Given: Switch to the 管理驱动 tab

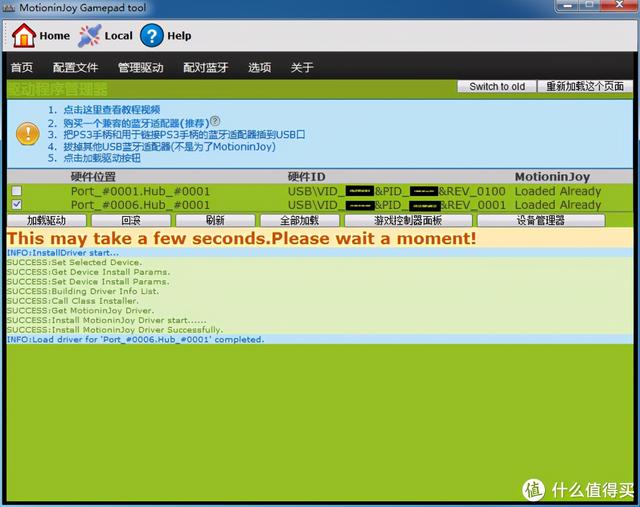Looking at the screenshot, I should point(140,67).
